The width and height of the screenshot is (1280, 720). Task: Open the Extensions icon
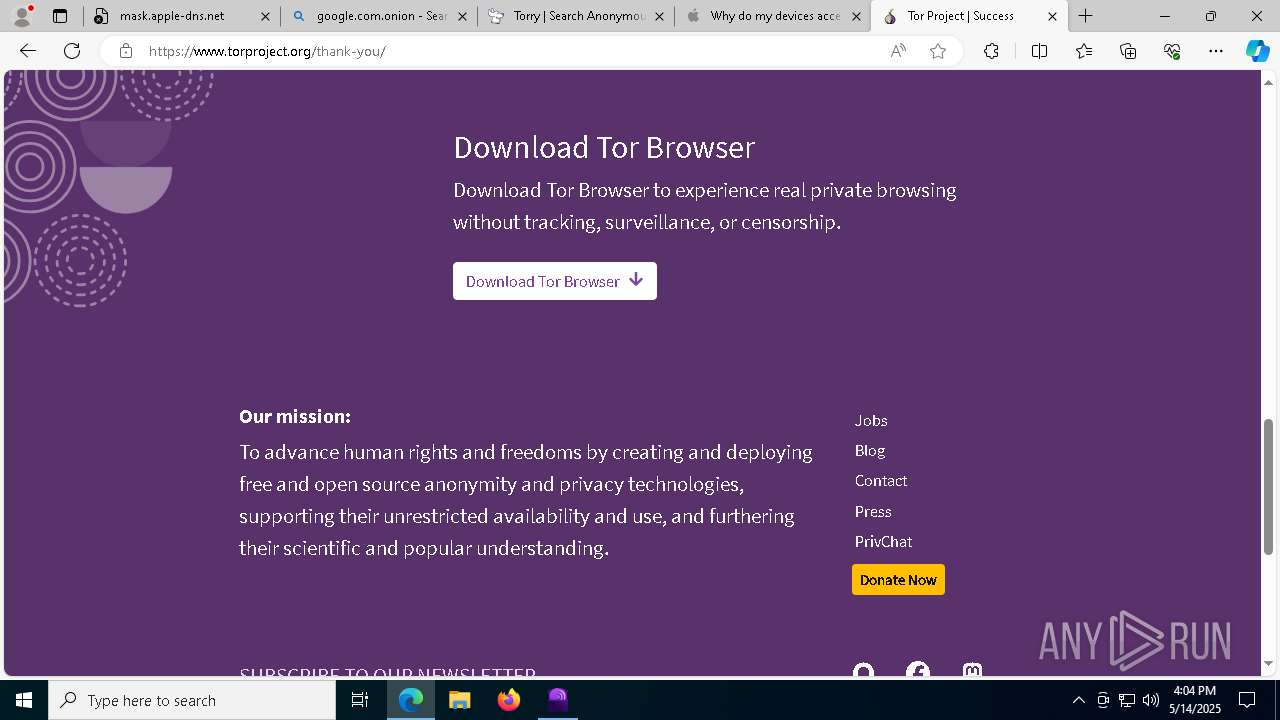(x=991, y=51)
